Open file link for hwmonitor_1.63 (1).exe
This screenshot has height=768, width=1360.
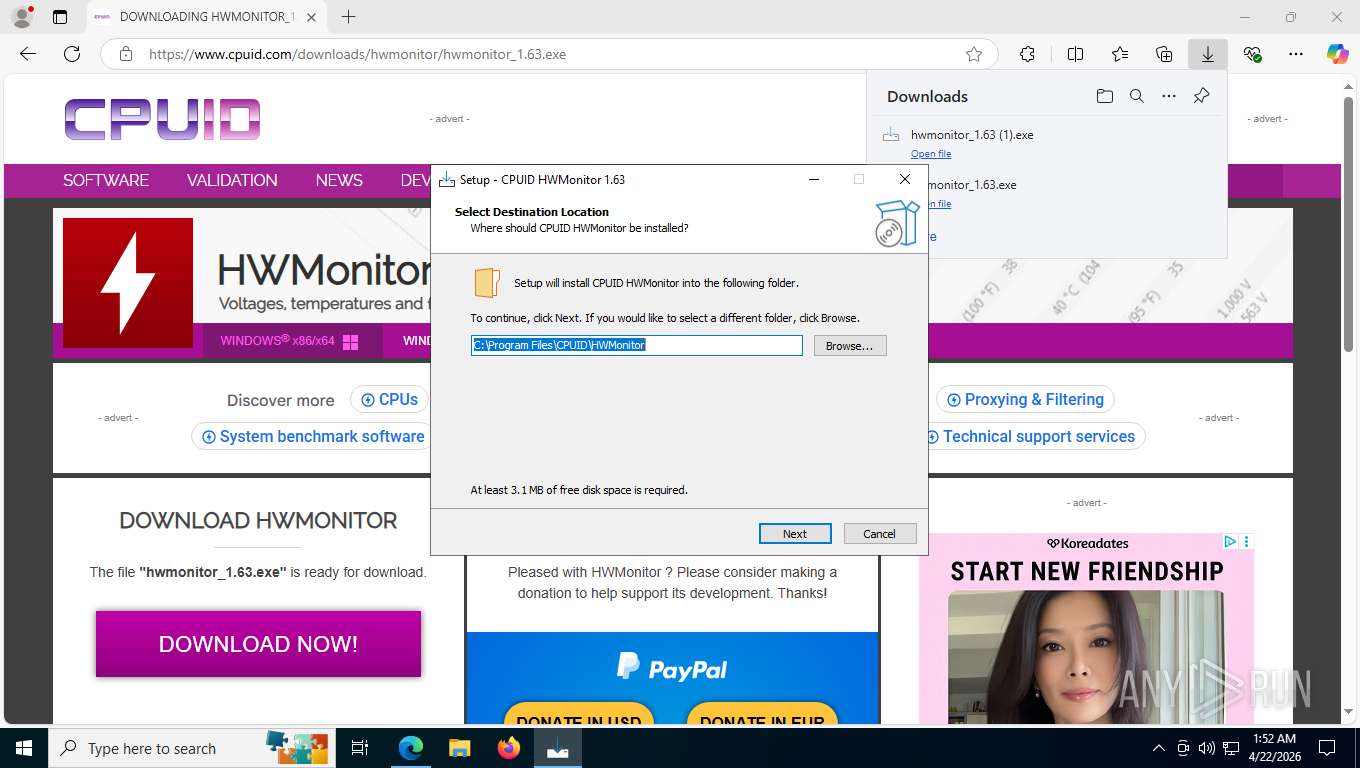[931, 154]
